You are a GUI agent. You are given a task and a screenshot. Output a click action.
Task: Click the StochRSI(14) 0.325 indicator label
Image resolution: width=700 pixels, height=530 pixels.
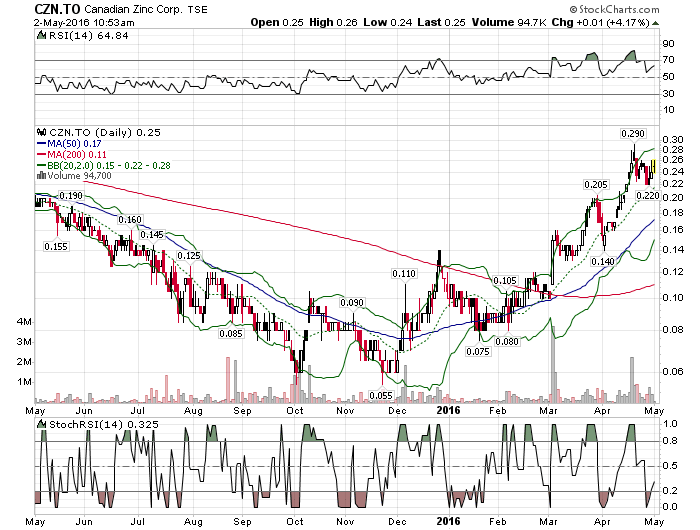coord(104,425)
